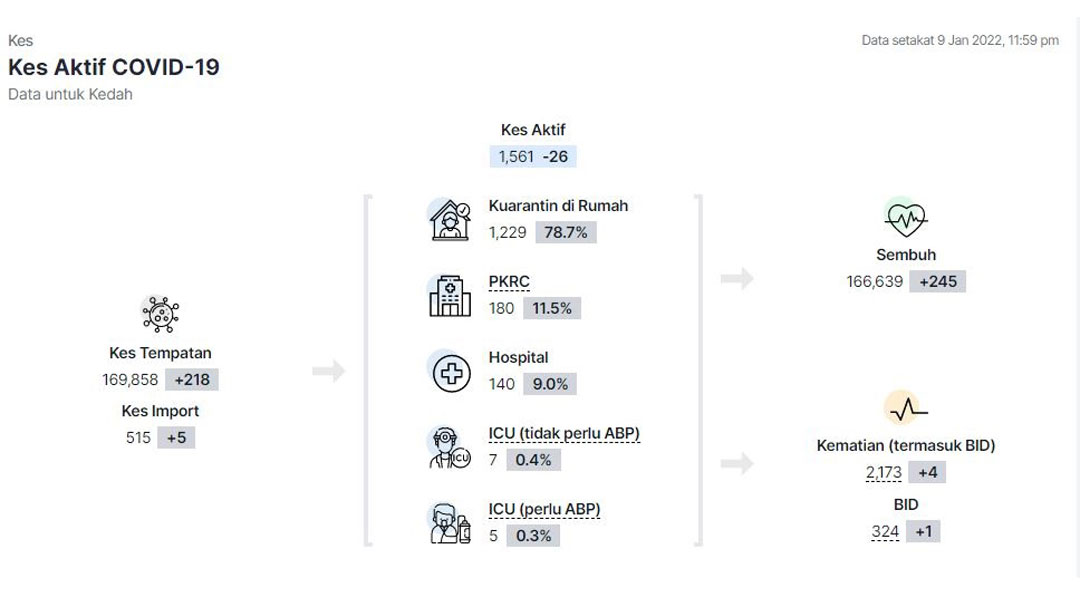Click the Kes Aktif 1,561 -26 badge
The height and width of the screenshot is (600, 1080).
(x=533, y=157)
